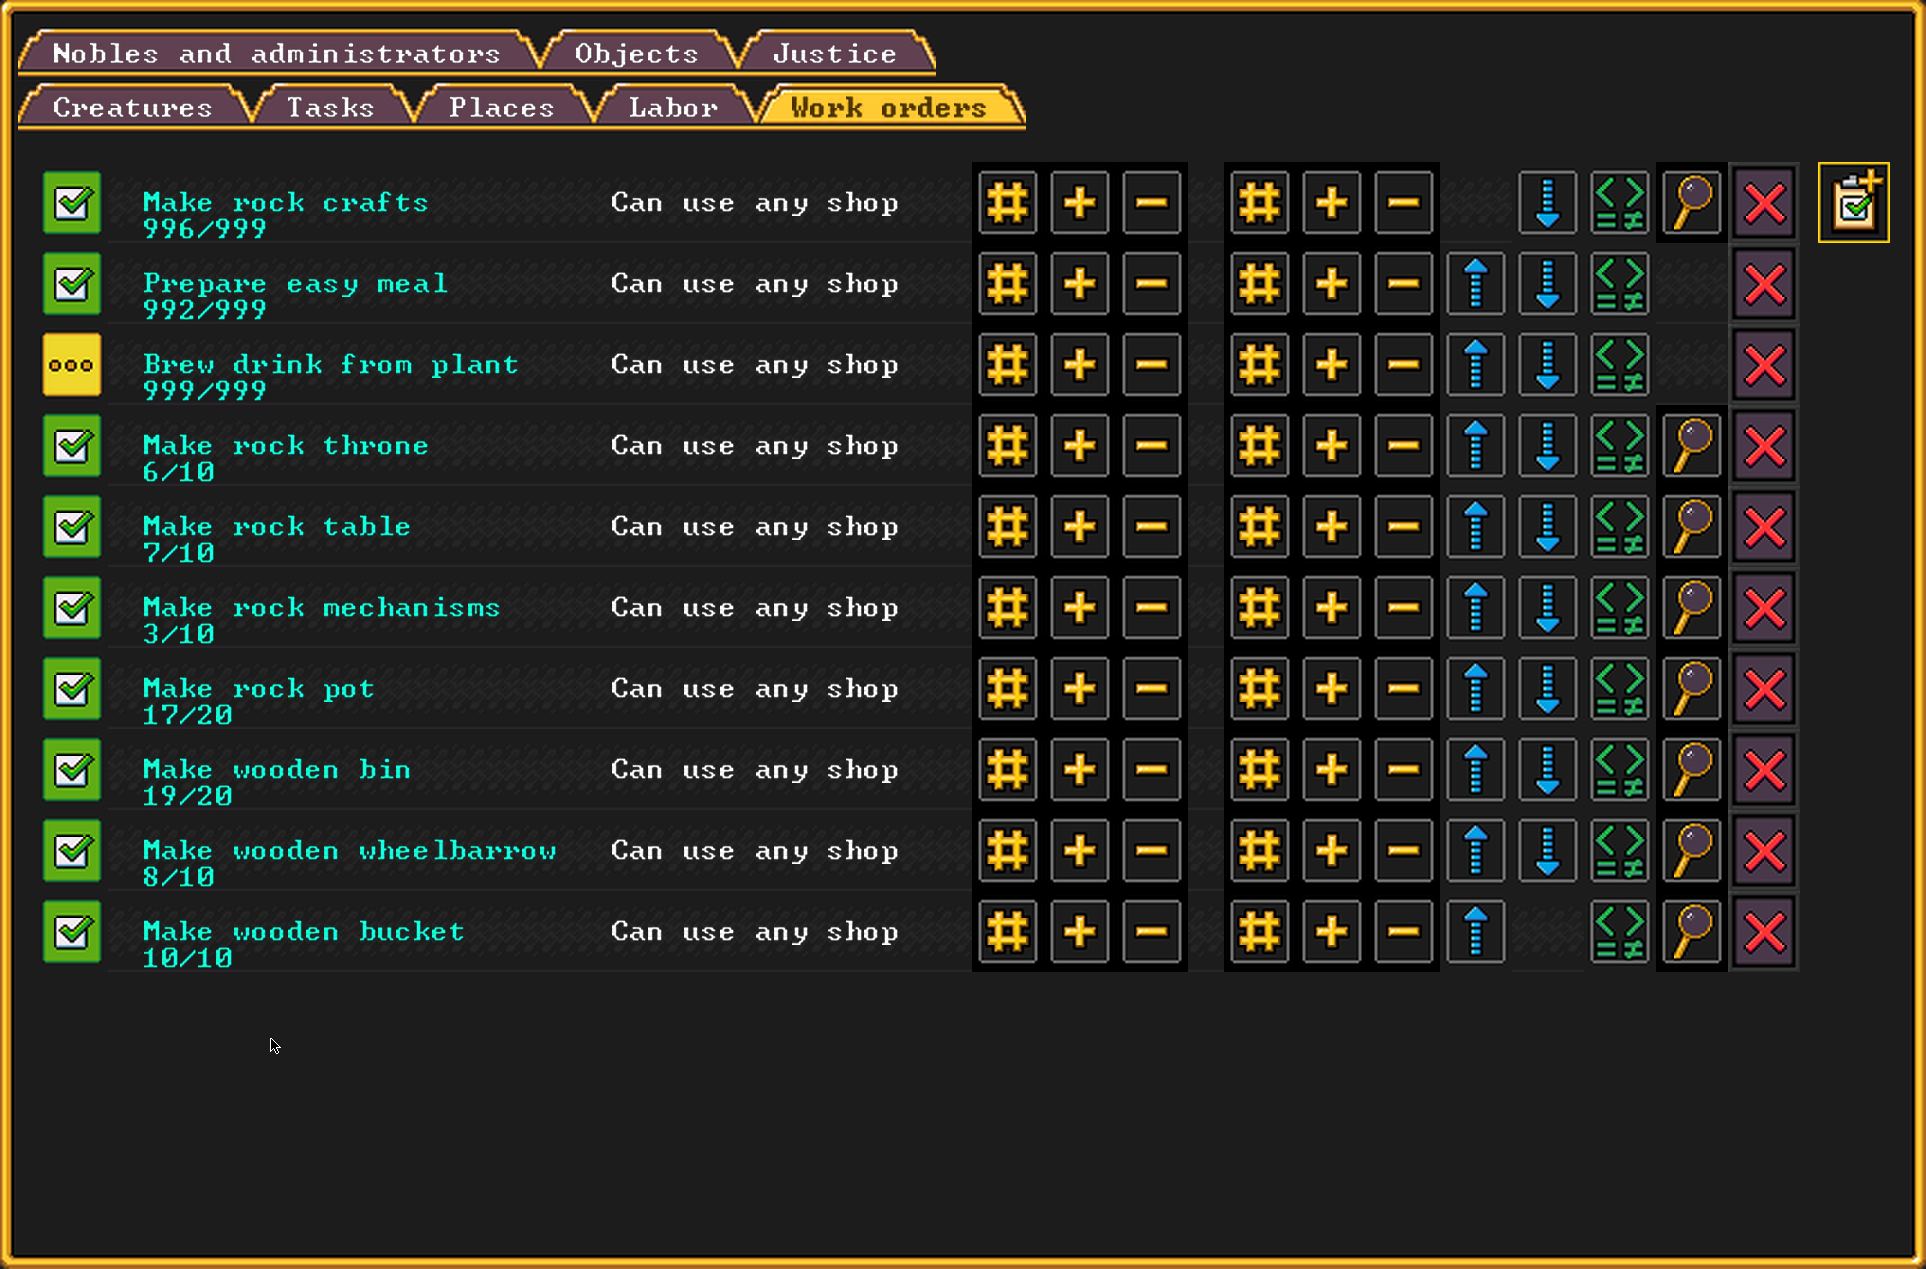The height and width of the screenshot is (1269, 1926).
Task: Decrease first amount for Make rock pot
Action: point(1151,689)
